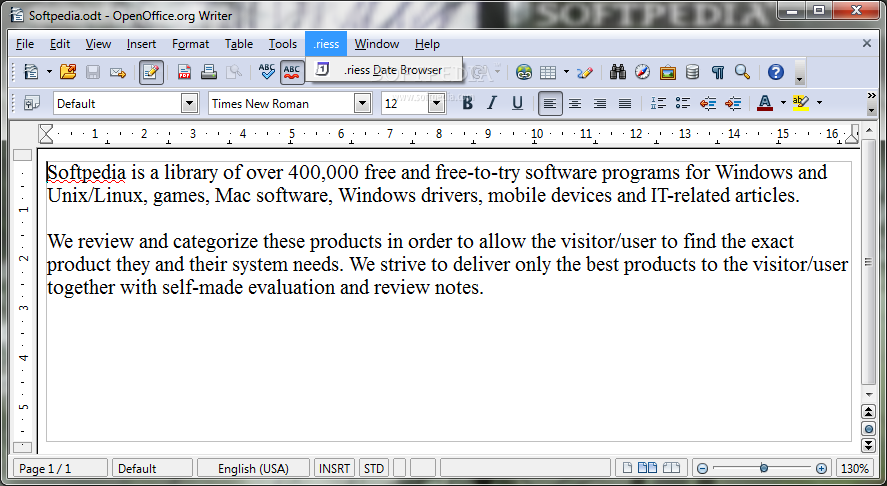Screen dimensions: 887x486
Task: Click the Default paragraph style field
Action: 118,104
